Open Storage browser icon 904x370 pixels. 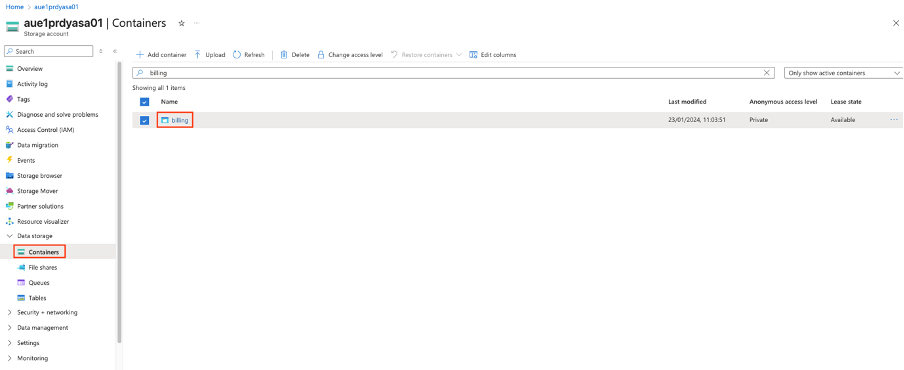coord(9,176)
